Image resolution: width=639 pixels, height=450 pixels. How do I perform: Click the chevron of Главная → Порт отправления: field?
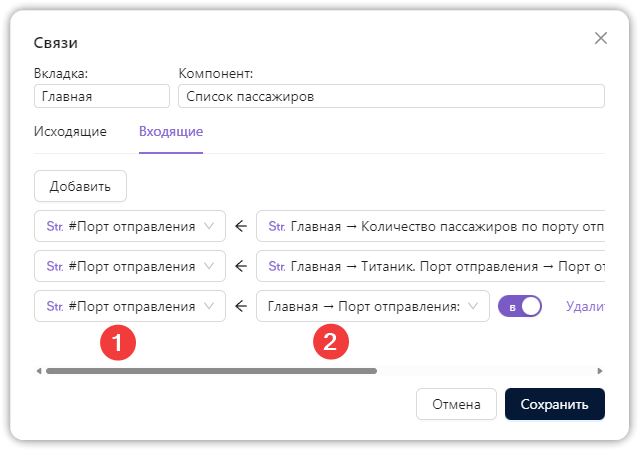(x=473, y=306)
